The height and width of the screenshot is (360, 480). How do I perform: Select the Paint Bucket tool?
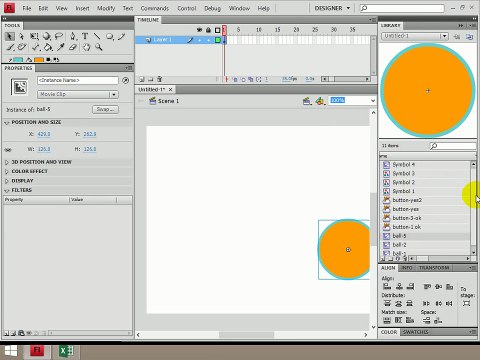(48, 47)
